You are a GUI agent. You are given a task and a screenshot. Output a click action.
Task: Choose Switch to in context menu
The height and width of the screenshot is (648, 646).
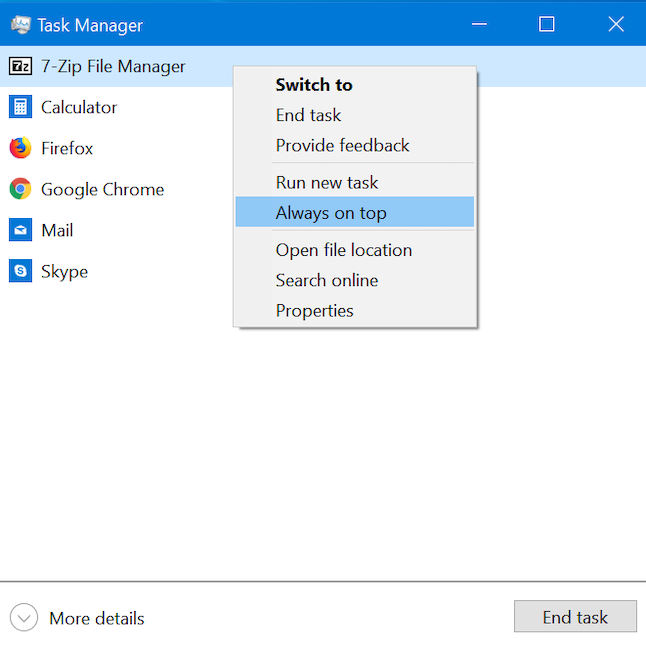tap(355, 85)
